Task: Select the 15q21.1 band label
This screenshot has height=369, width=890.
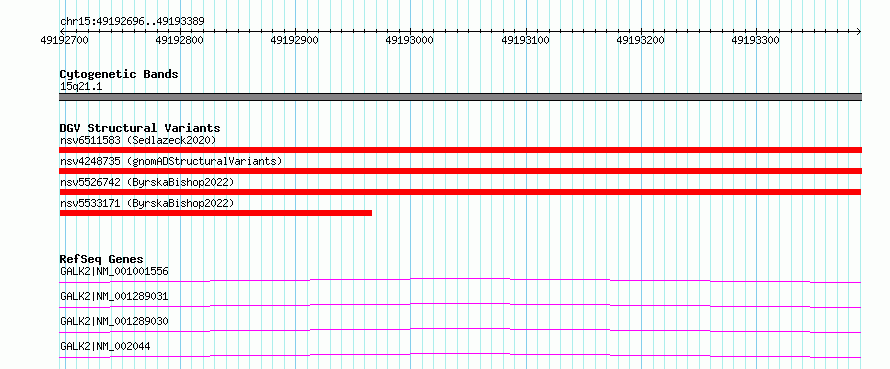Action: pyautogui.click(x=81, y=87)
